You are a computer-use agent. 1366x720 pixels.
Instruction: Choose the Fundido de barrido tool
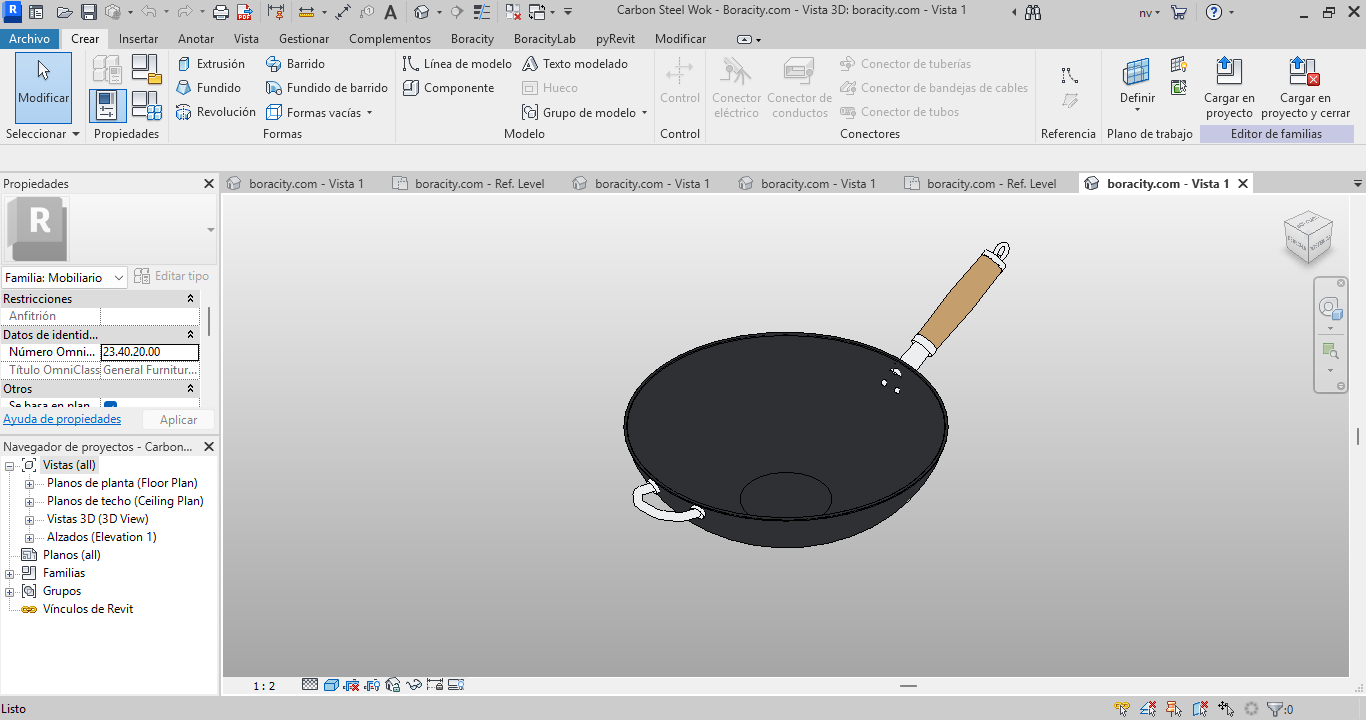coord(326,88)
